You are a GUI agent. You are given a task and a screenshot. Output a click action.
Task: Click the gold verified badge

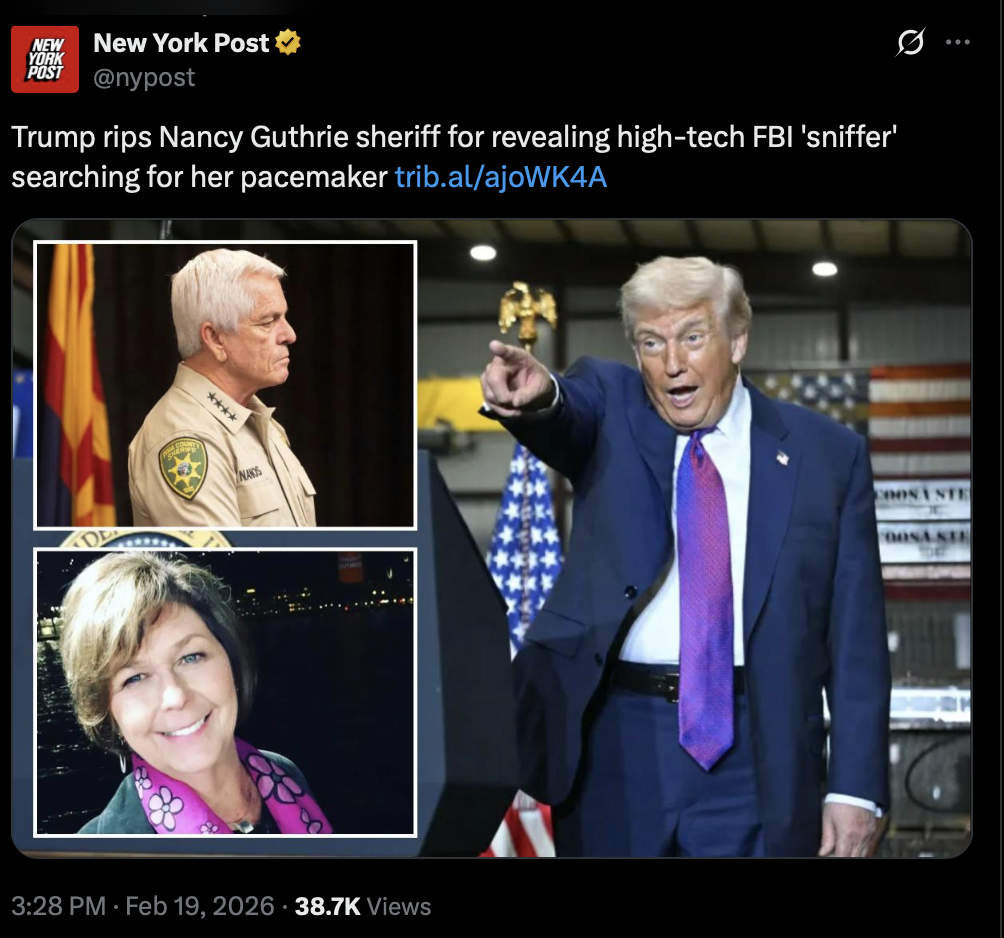coord(287,42)
